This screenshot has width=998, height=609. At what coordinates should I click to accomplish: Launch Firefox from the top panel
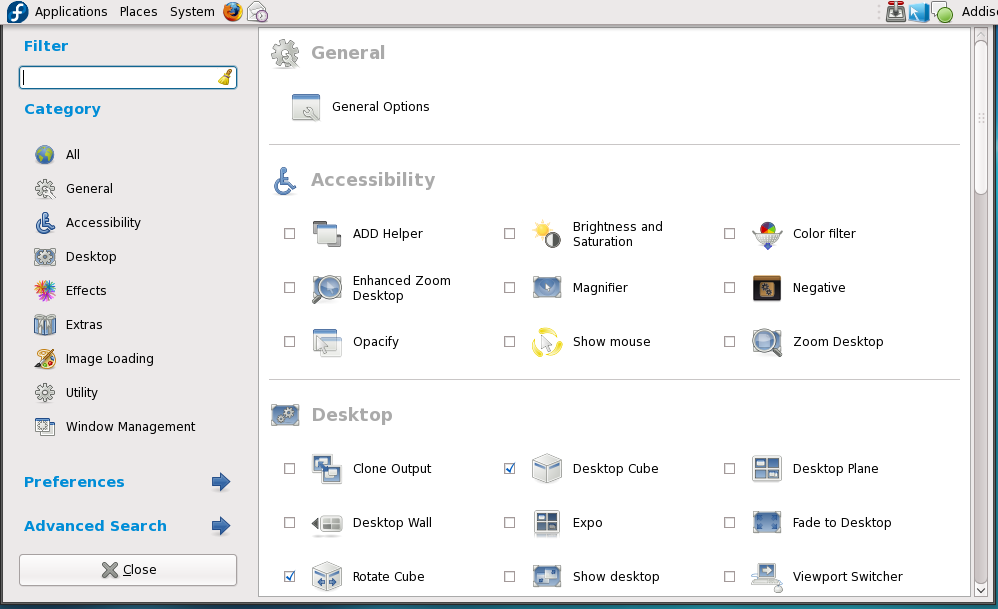(233, 12)
